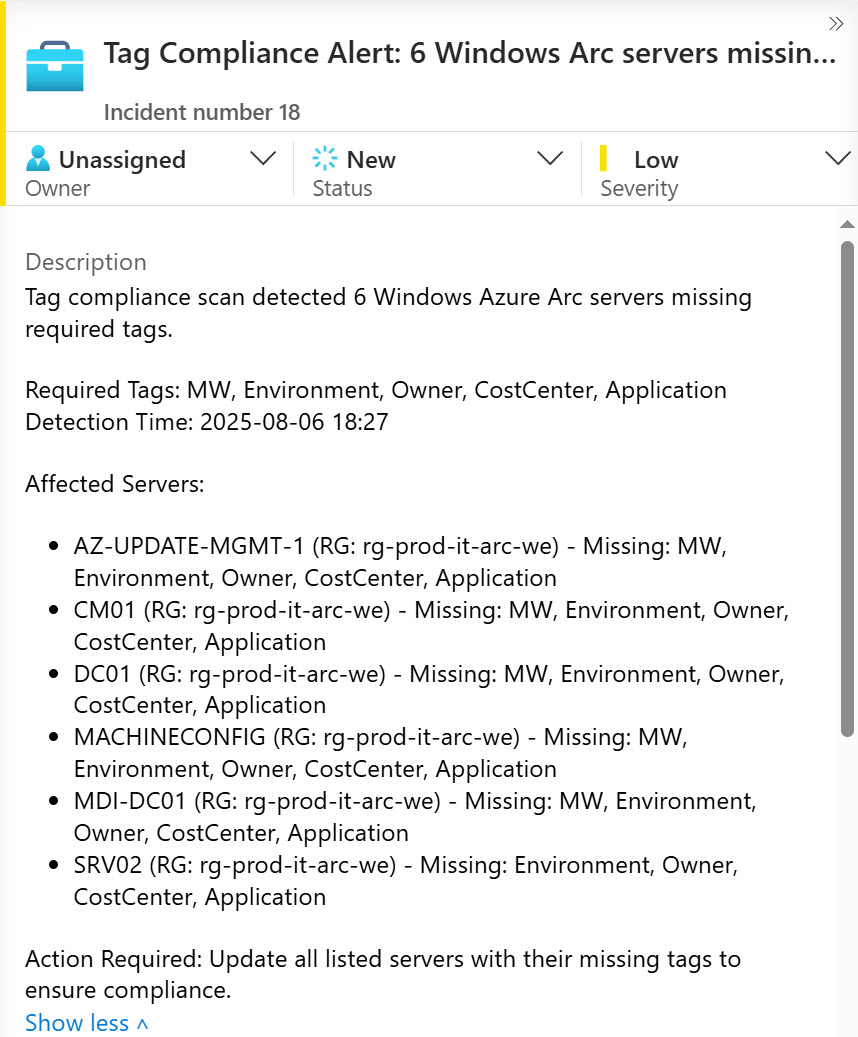Click the New status spinner icon
This screenshot has height=1037, width=858.
tap(325, 159)
